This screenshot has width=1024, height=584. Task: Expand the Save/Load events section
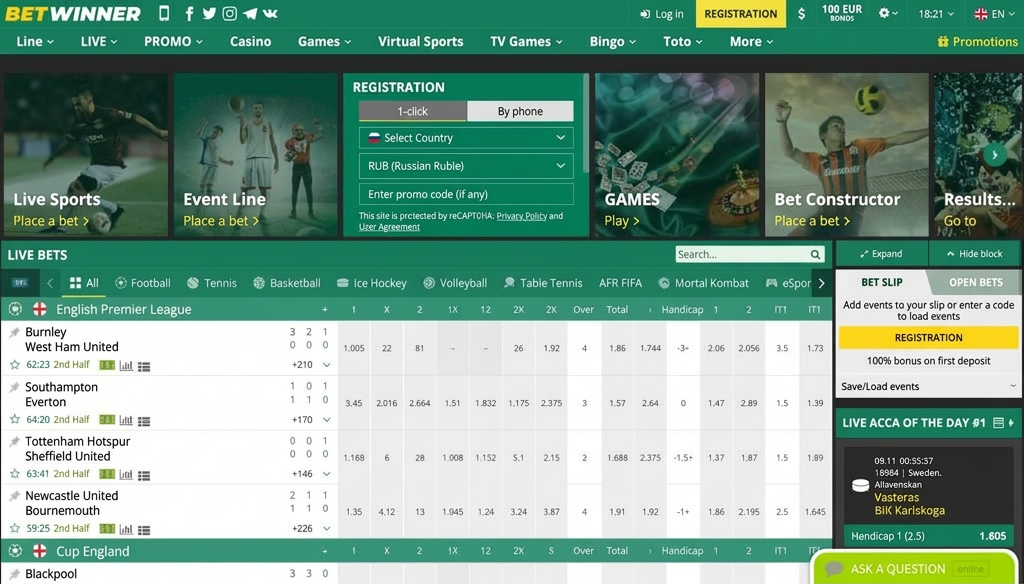928,386
